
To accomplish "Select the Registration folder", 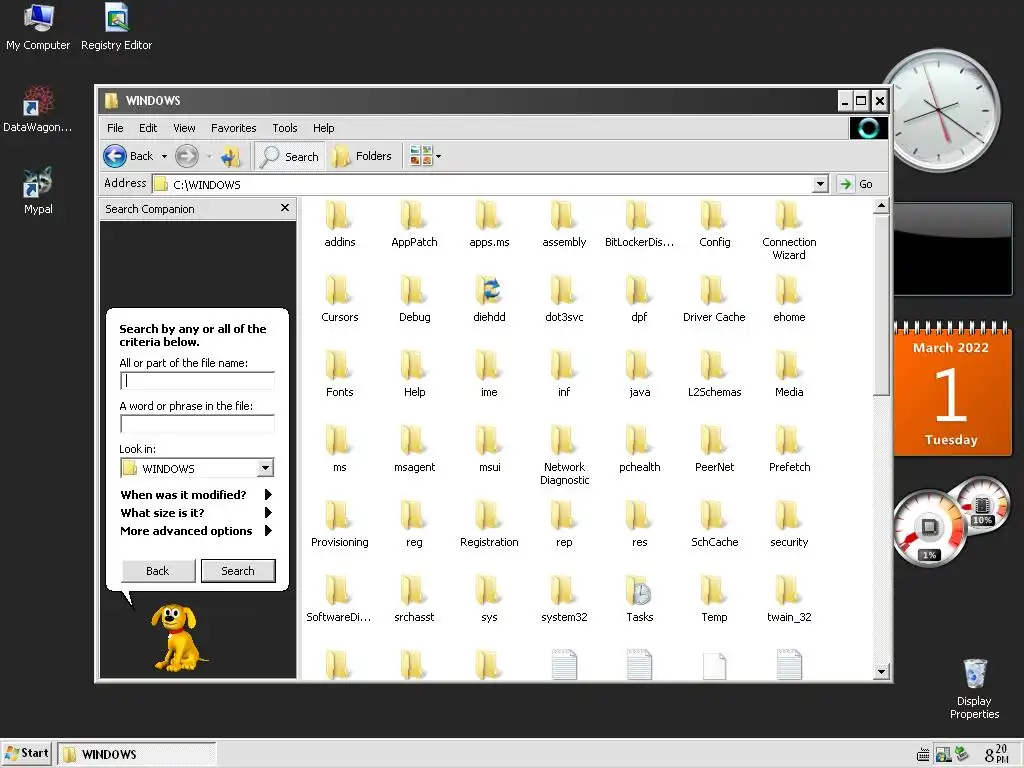I will [488, 524].
